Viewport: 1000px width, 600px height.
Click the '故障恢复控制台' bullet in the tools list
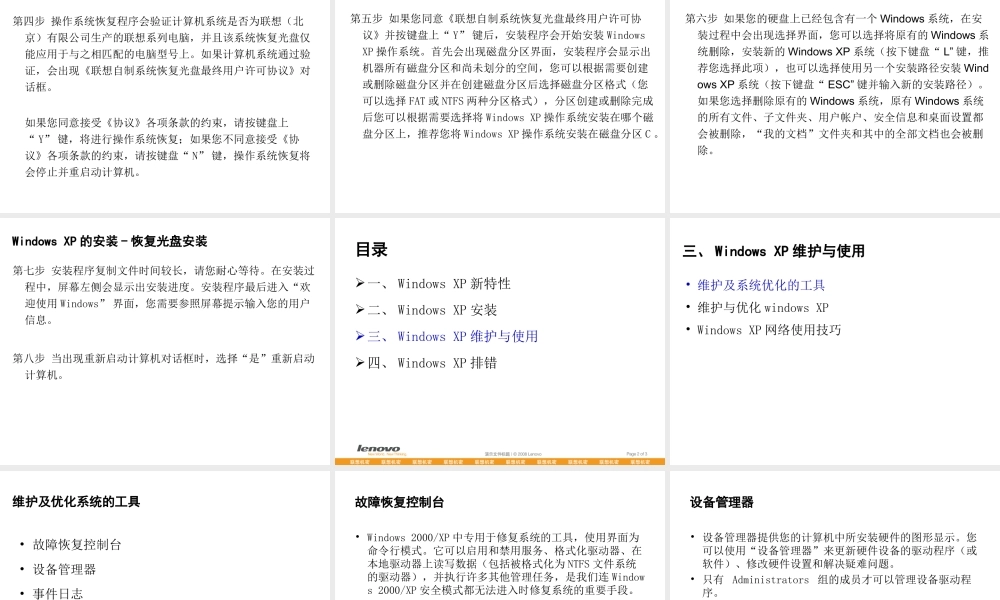77,545
